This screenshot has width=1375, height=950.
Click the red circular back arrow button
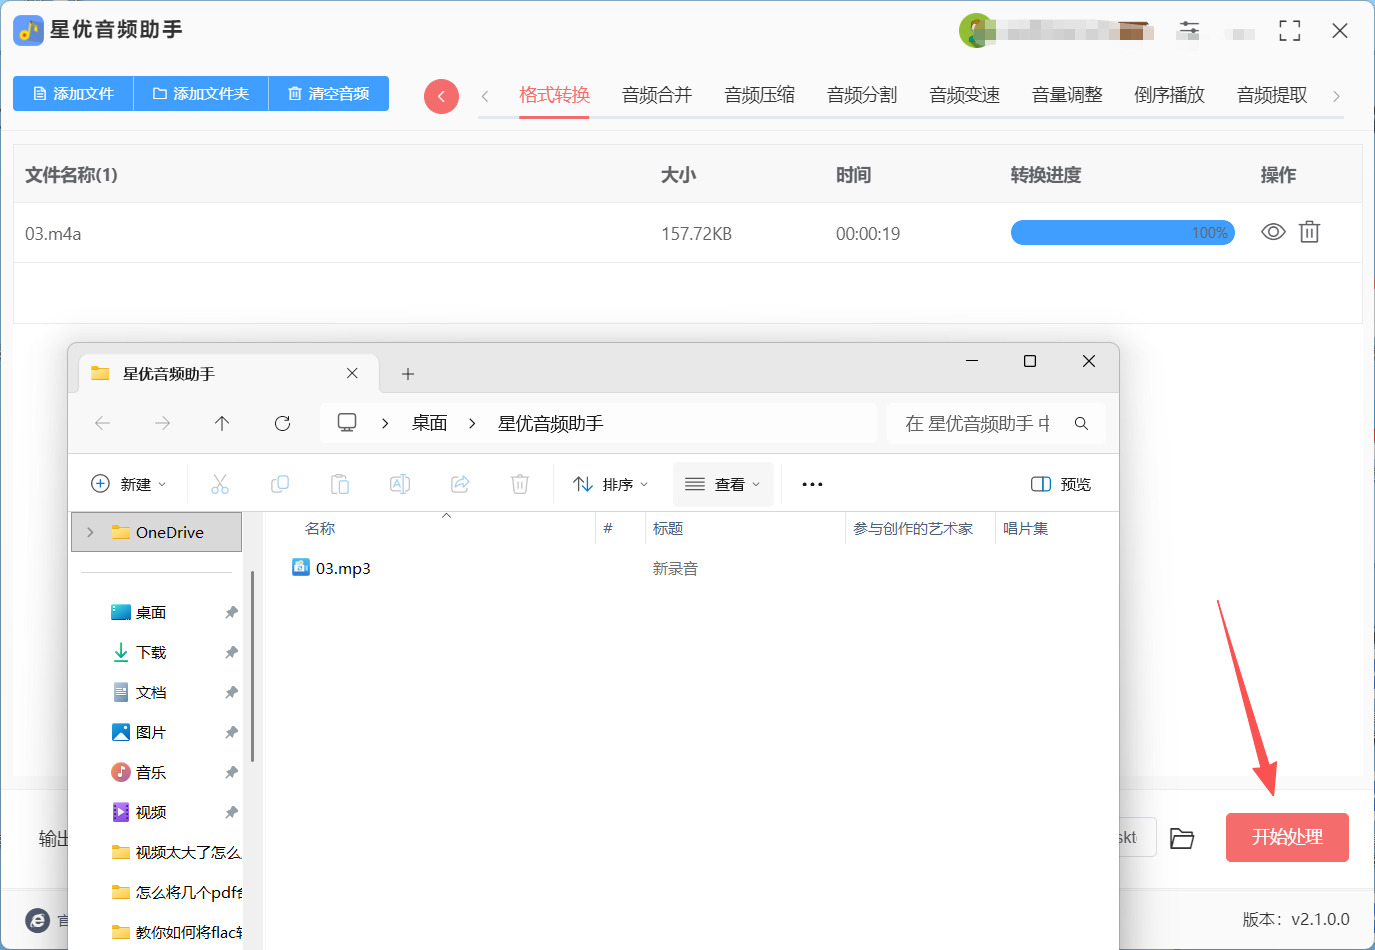click(x=441, y=96)
